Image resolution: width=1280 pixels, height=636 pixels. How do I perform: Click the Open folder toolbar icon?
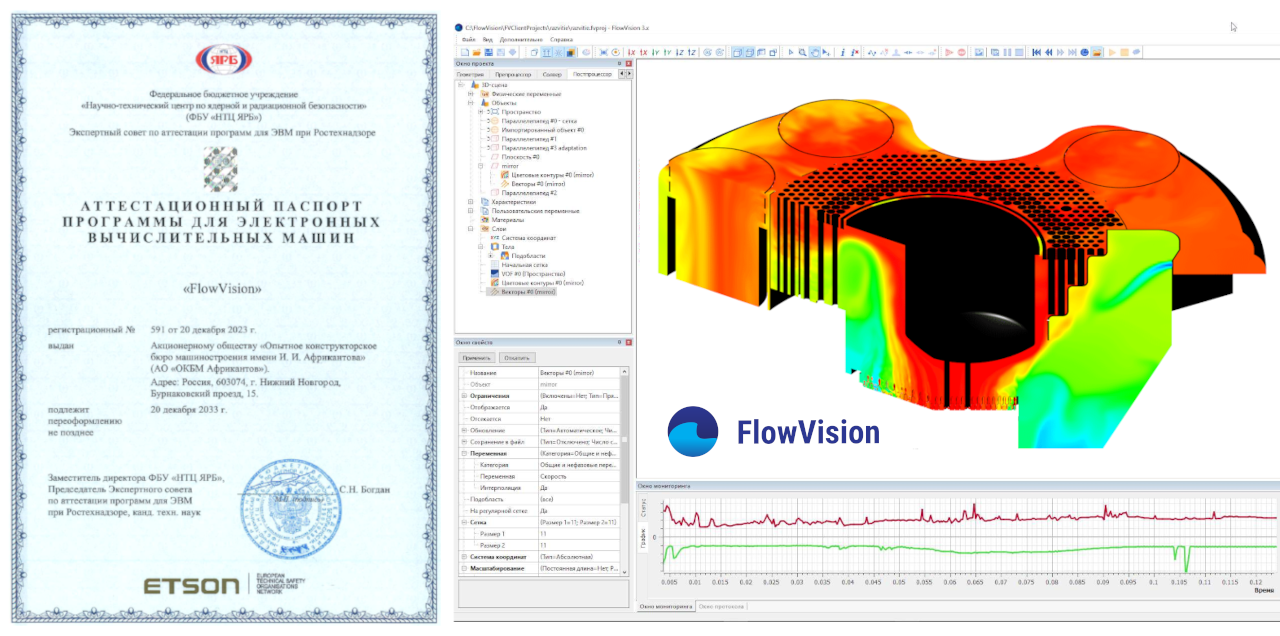click(477, 52)
